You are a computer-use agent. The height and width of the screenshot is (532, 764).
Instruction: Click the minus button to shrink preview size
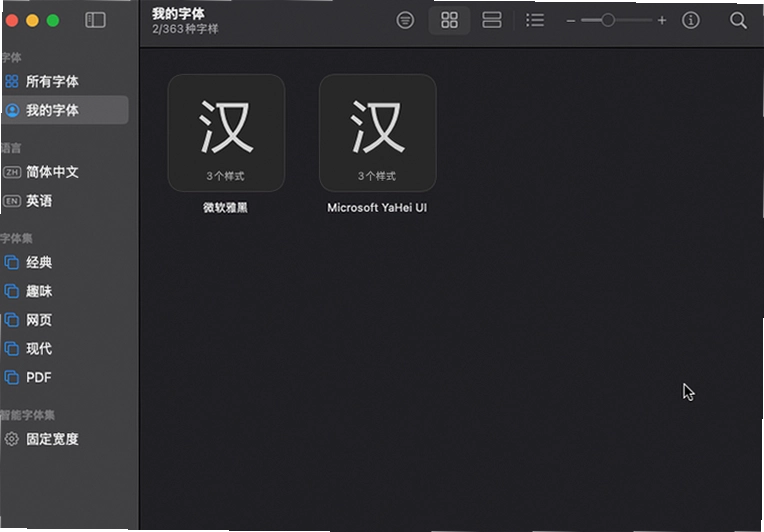pyautogui.click(x=571, y=21)
